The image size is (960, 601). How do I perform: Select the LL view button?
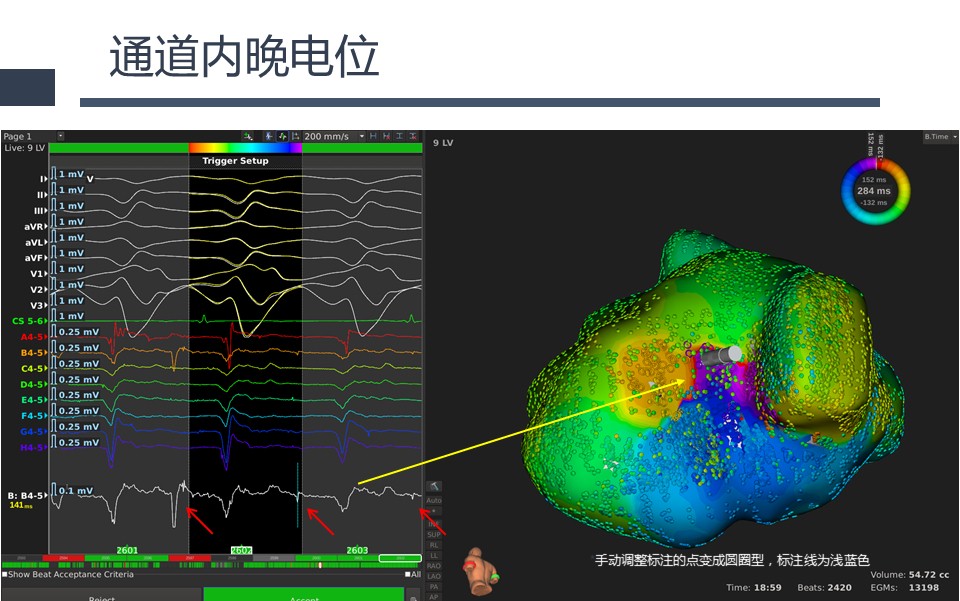pos(434,555)
